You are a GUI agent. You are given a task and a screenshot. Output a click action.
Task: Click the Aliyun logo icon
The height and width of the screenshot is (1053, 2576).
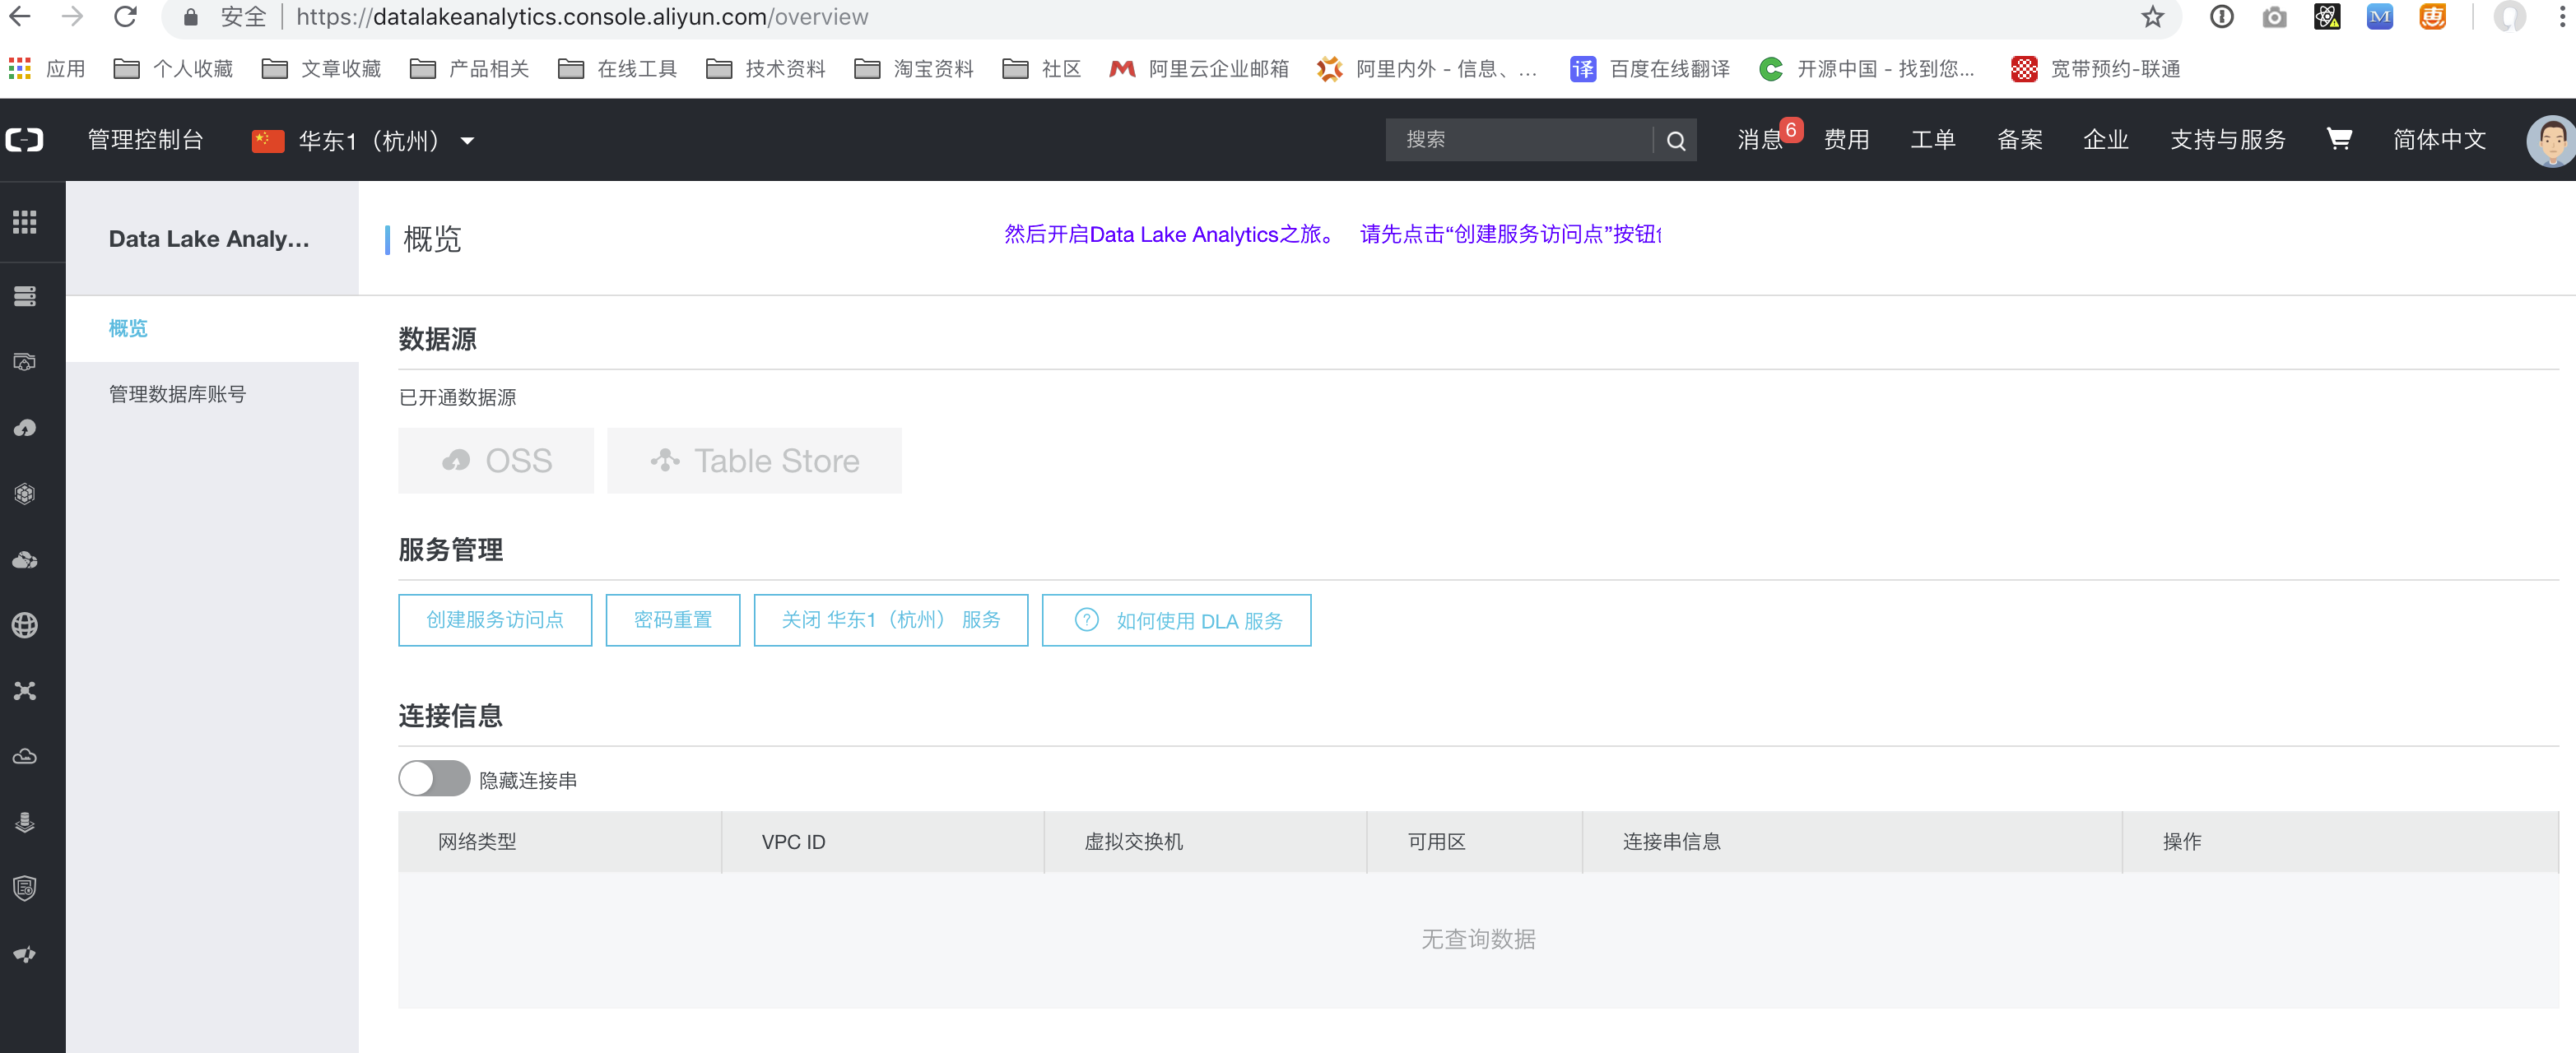(25, 140)
